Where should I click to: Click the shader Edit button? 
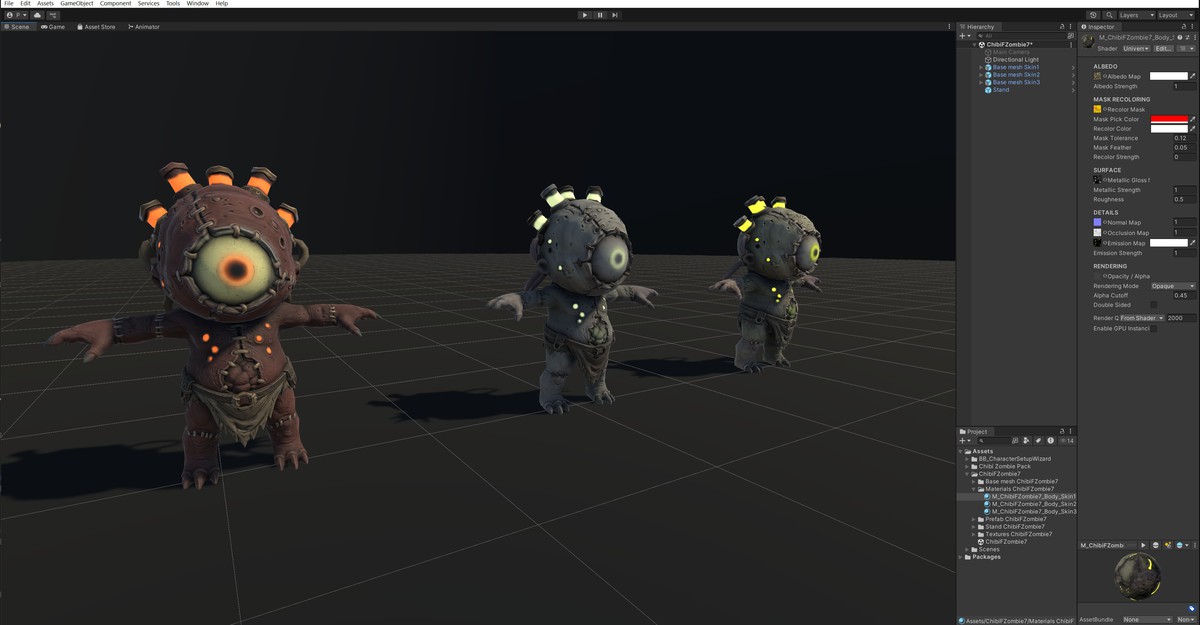pos(1164,48)
